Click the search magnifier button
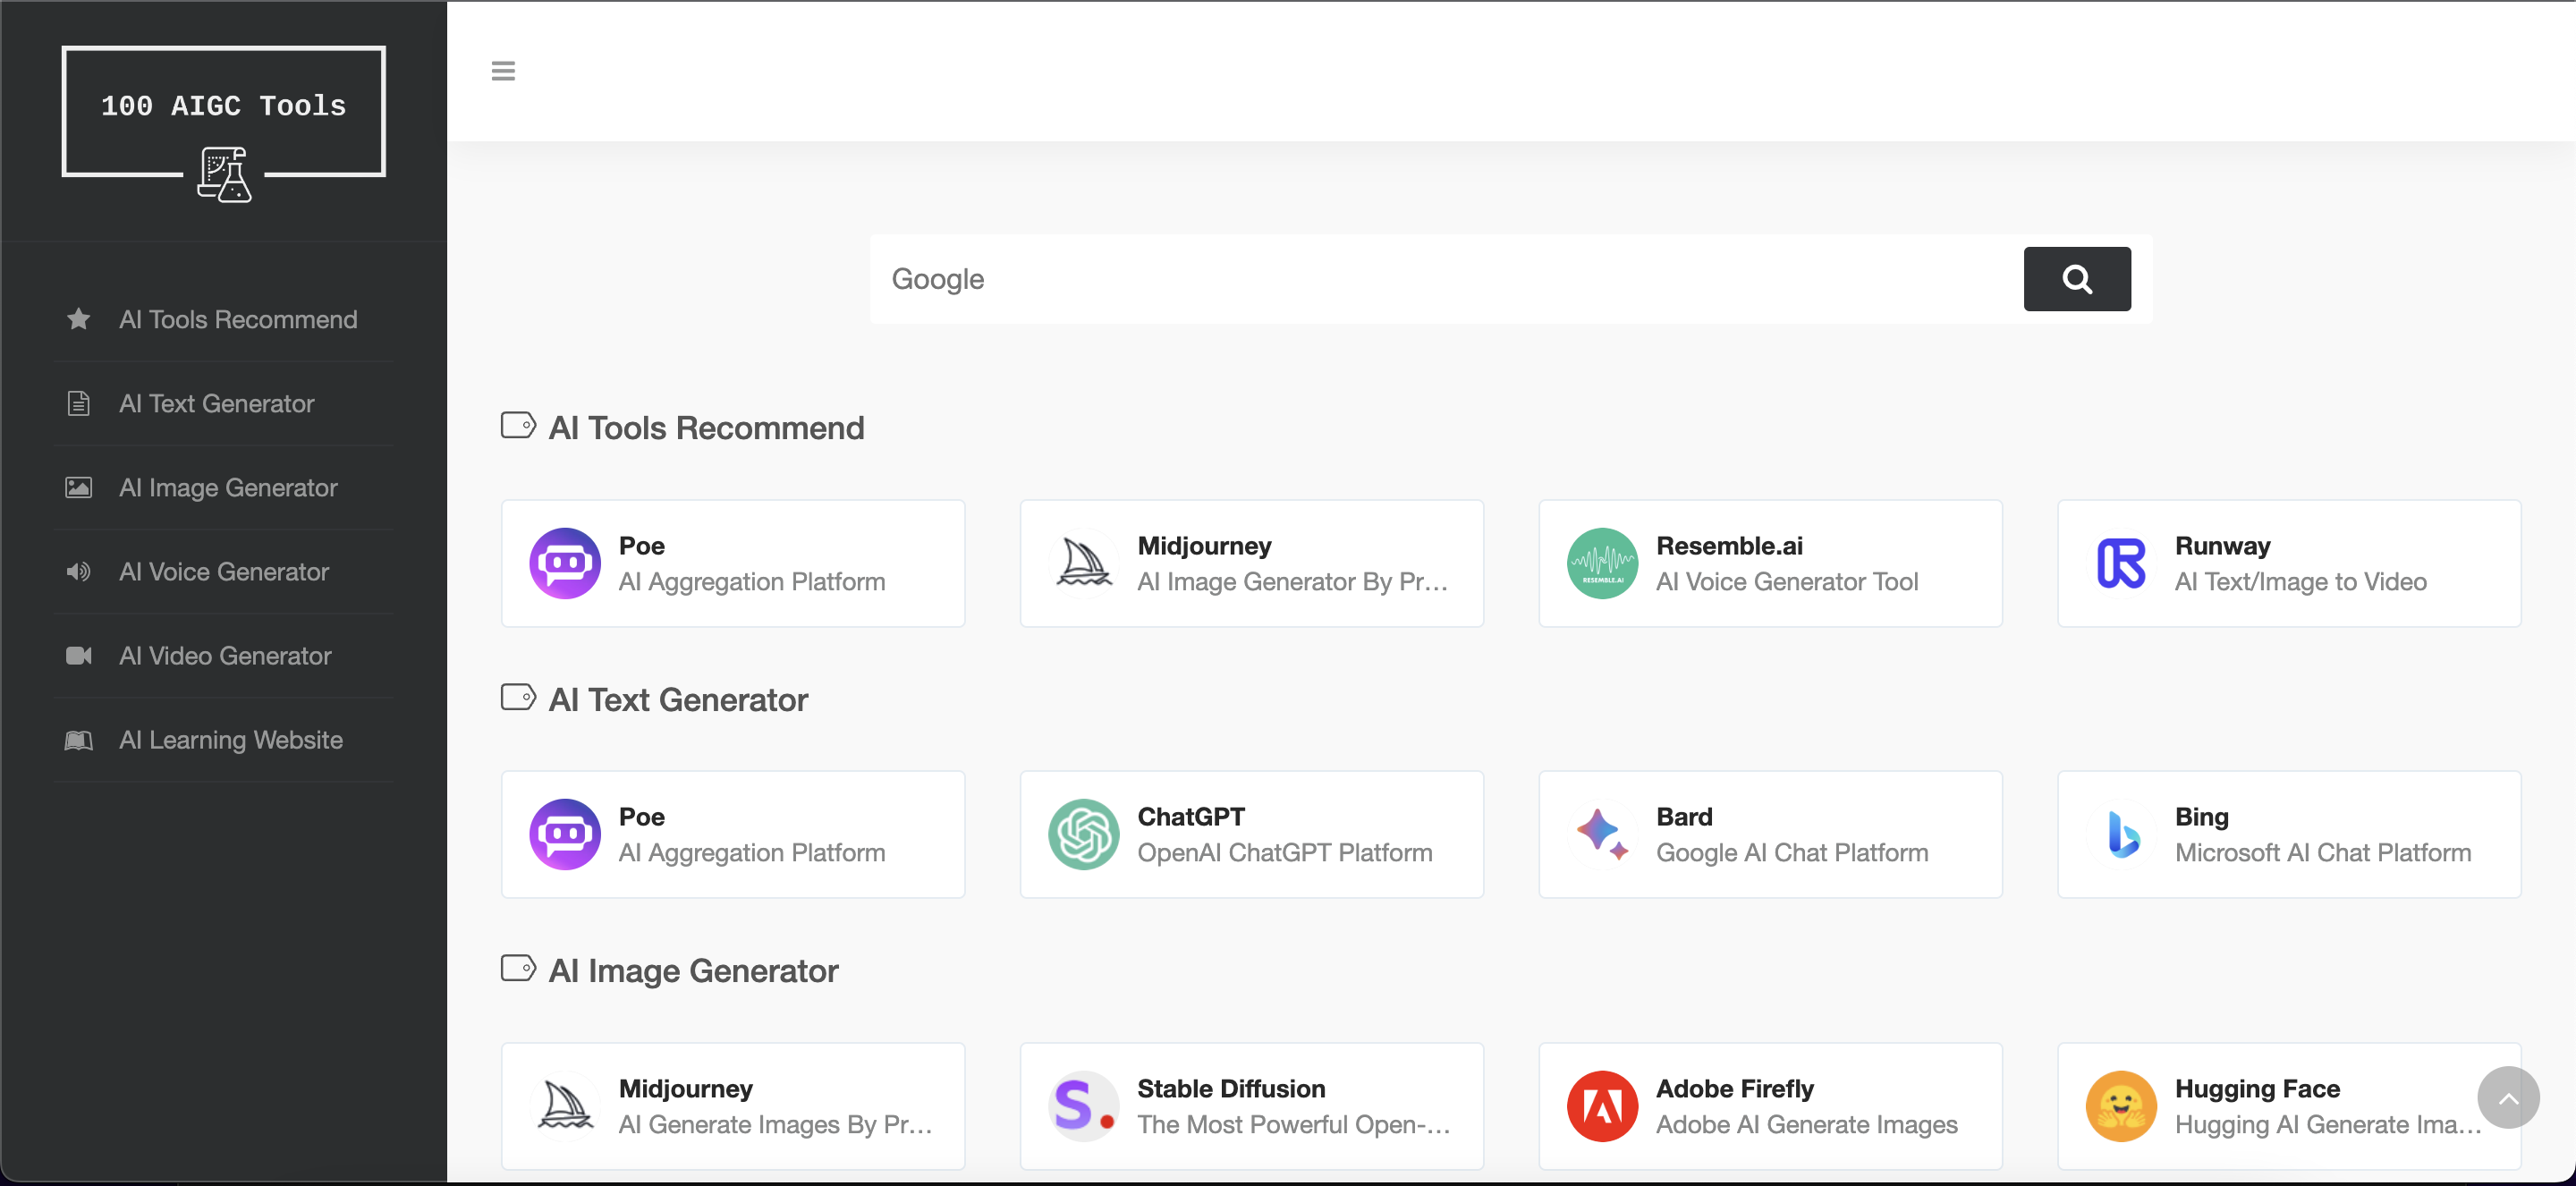The image size is (2576, 1186). tap(2076, 279)
